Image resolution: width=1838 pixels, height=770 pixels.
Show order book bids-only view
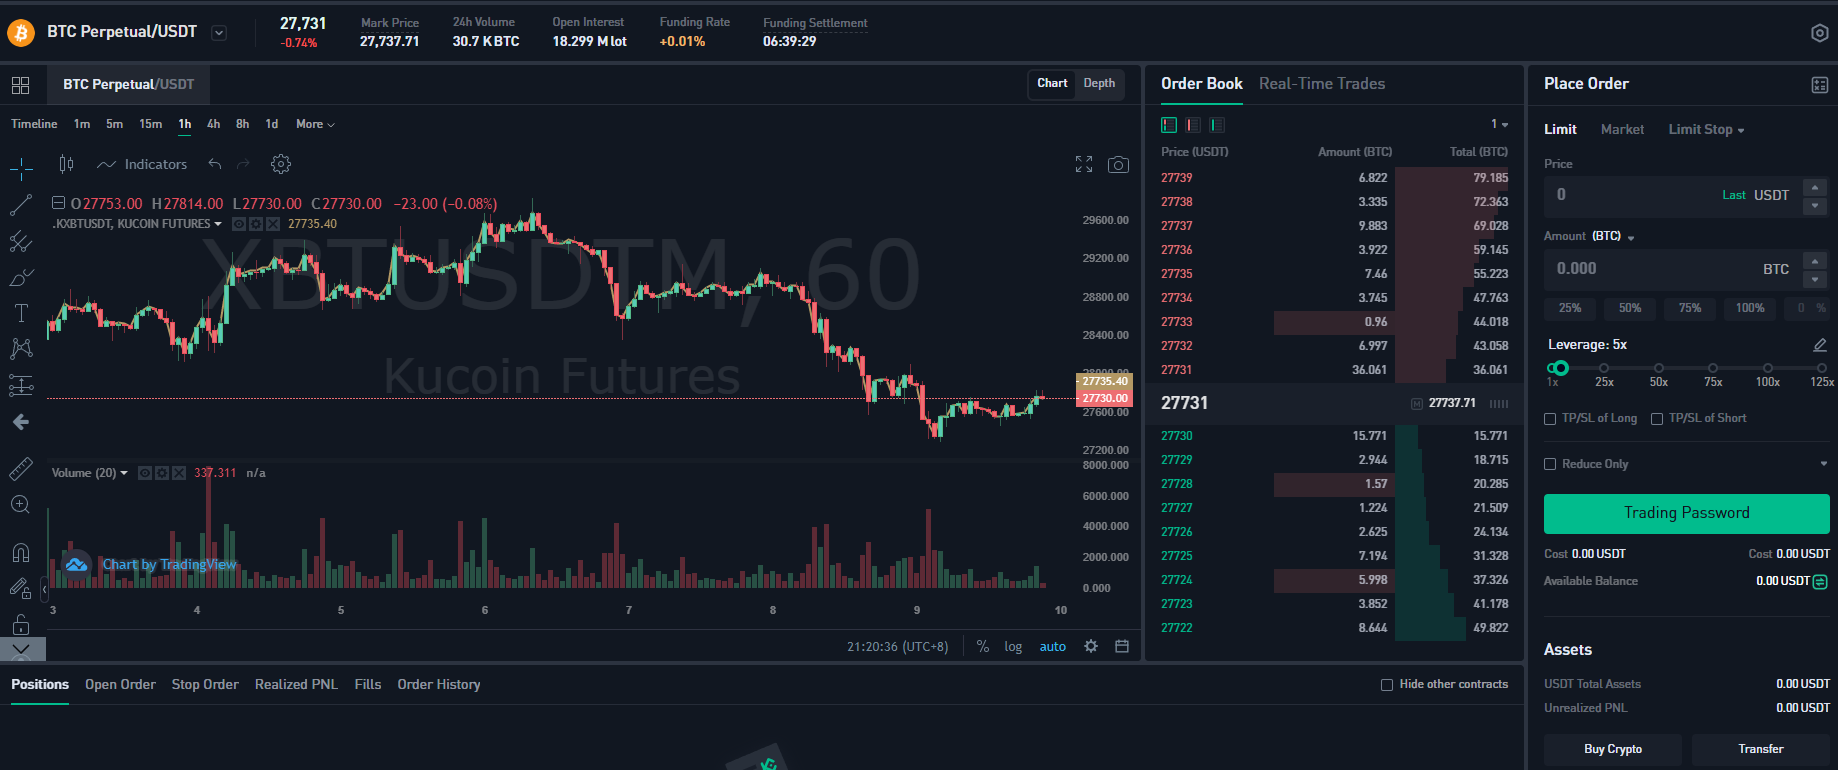click(1217, 125)
